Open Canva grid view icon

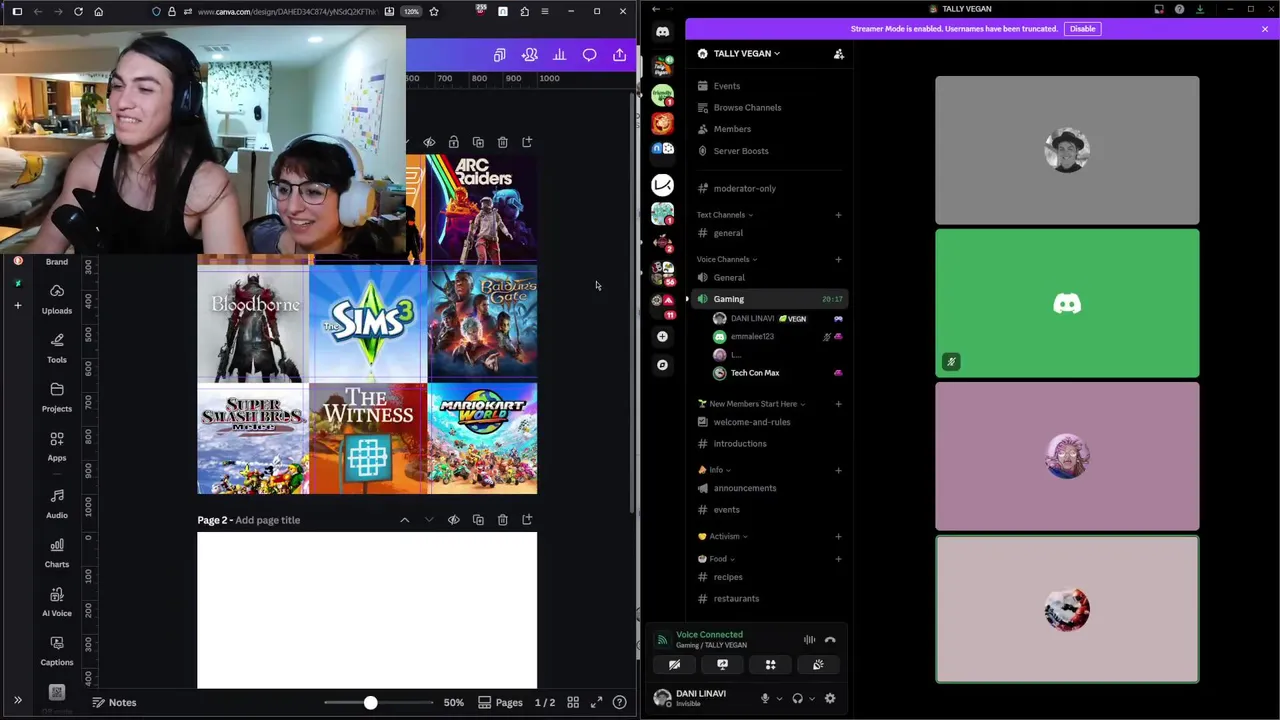click(573, 702)
